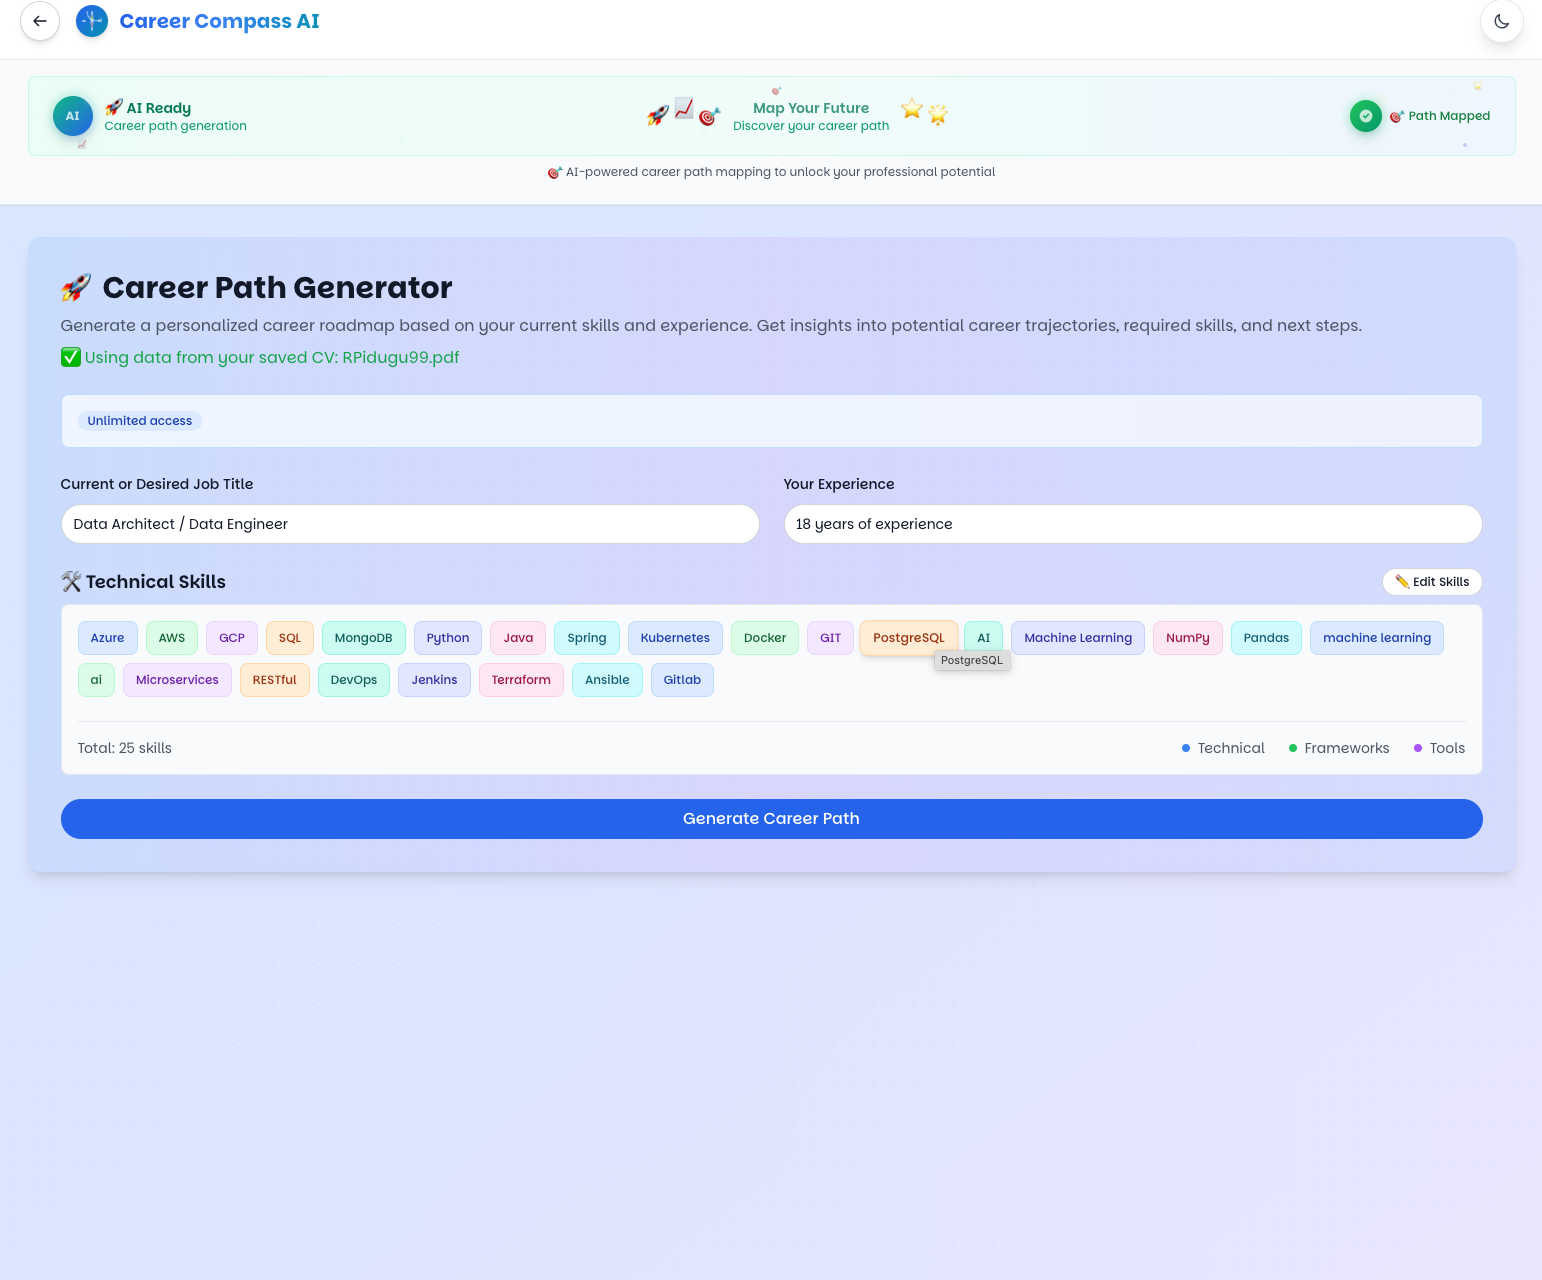This screenshot has width=1542, height=1280.
Task: Open the saved CV RPidugu99.pdf link
Action: (399, 357)
